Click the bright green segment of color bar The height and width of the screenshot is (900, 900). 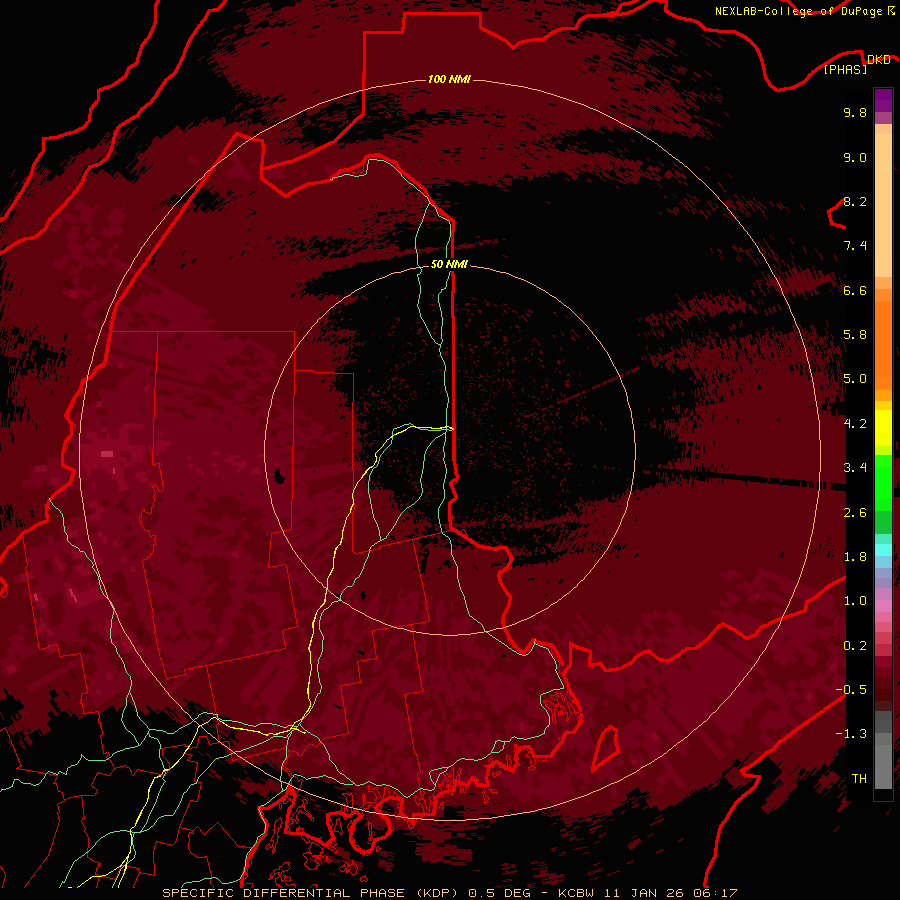pyautogui.click(x=883, y=481)
